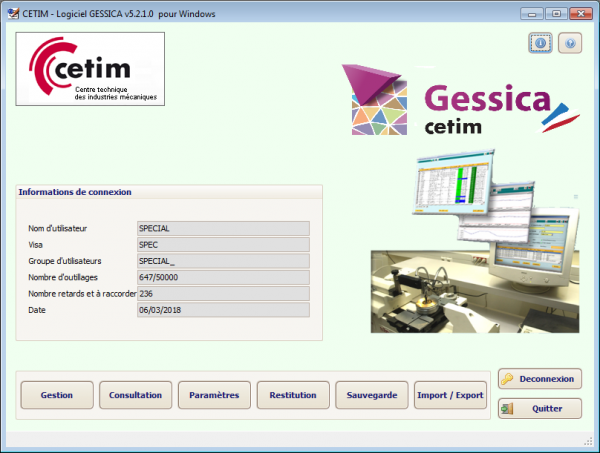Open Import / Export
The width and height of the screenshot is (600, 453).
pos(450,395)
